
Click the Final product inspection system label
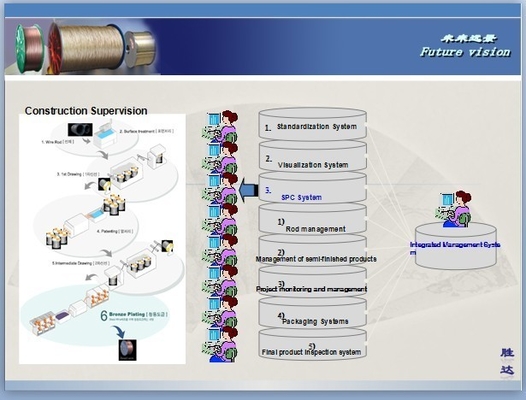311,352
